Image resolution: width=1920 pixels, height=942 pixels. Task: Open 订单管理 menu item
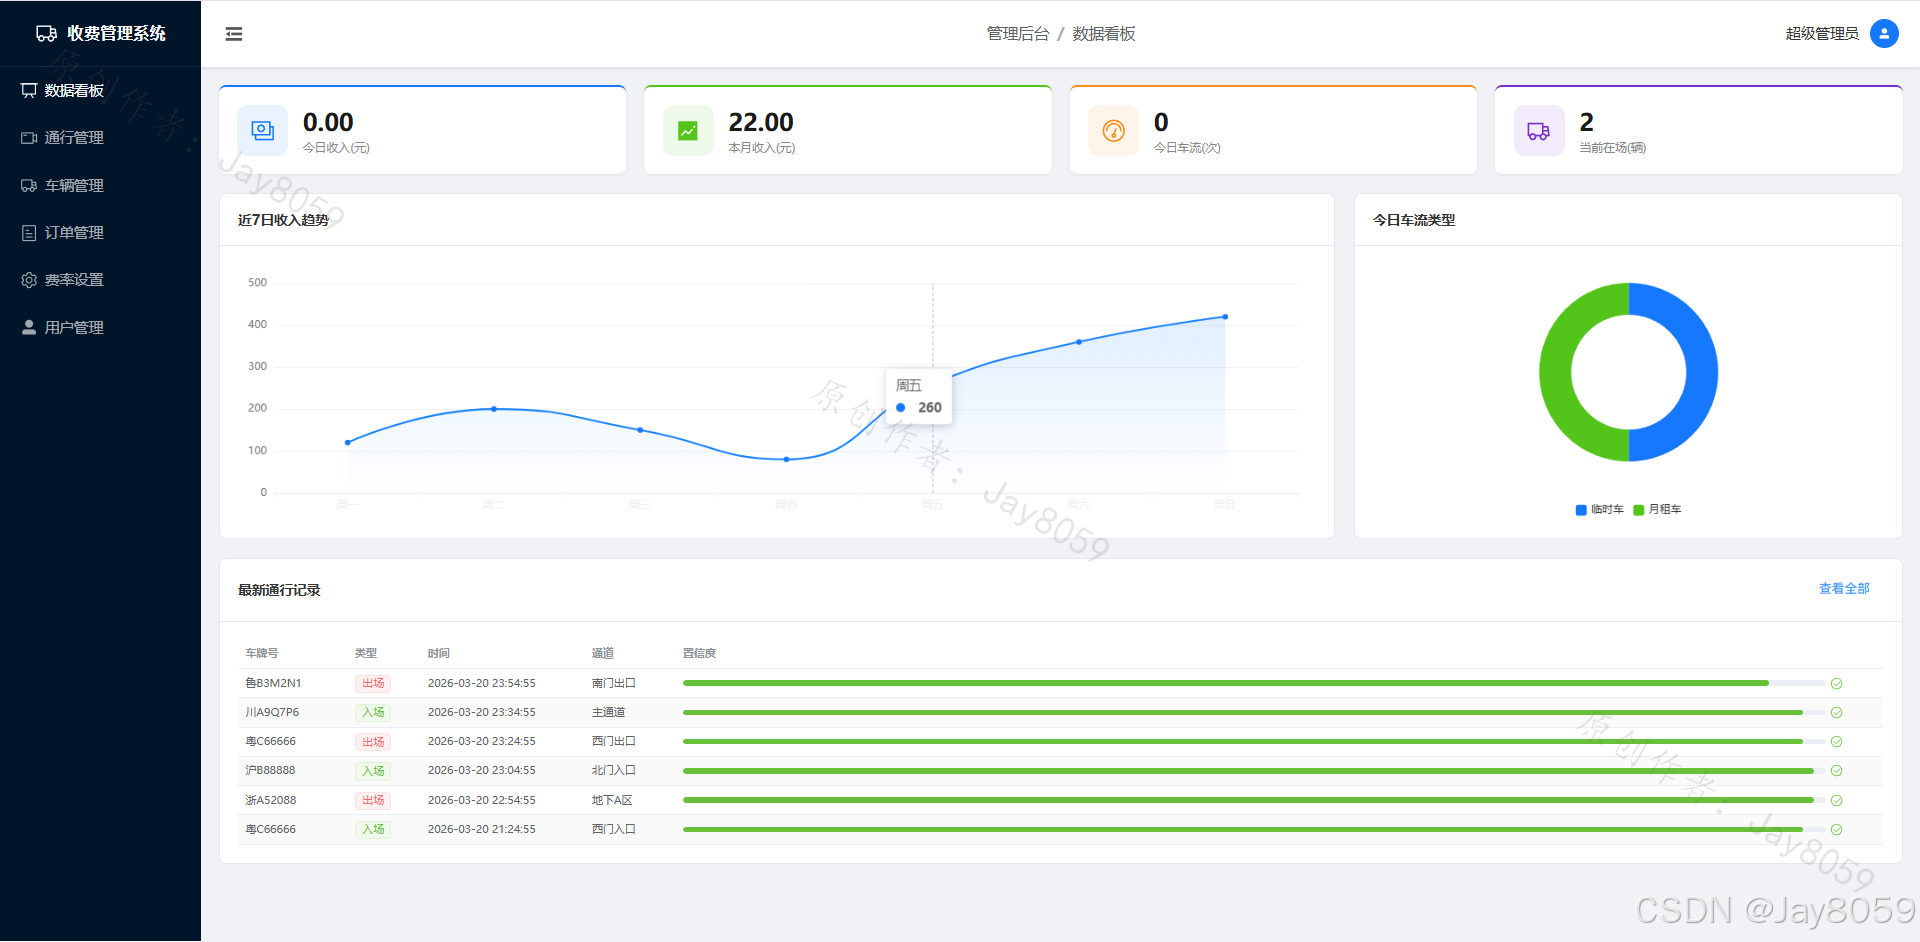[x=100, y=233]
